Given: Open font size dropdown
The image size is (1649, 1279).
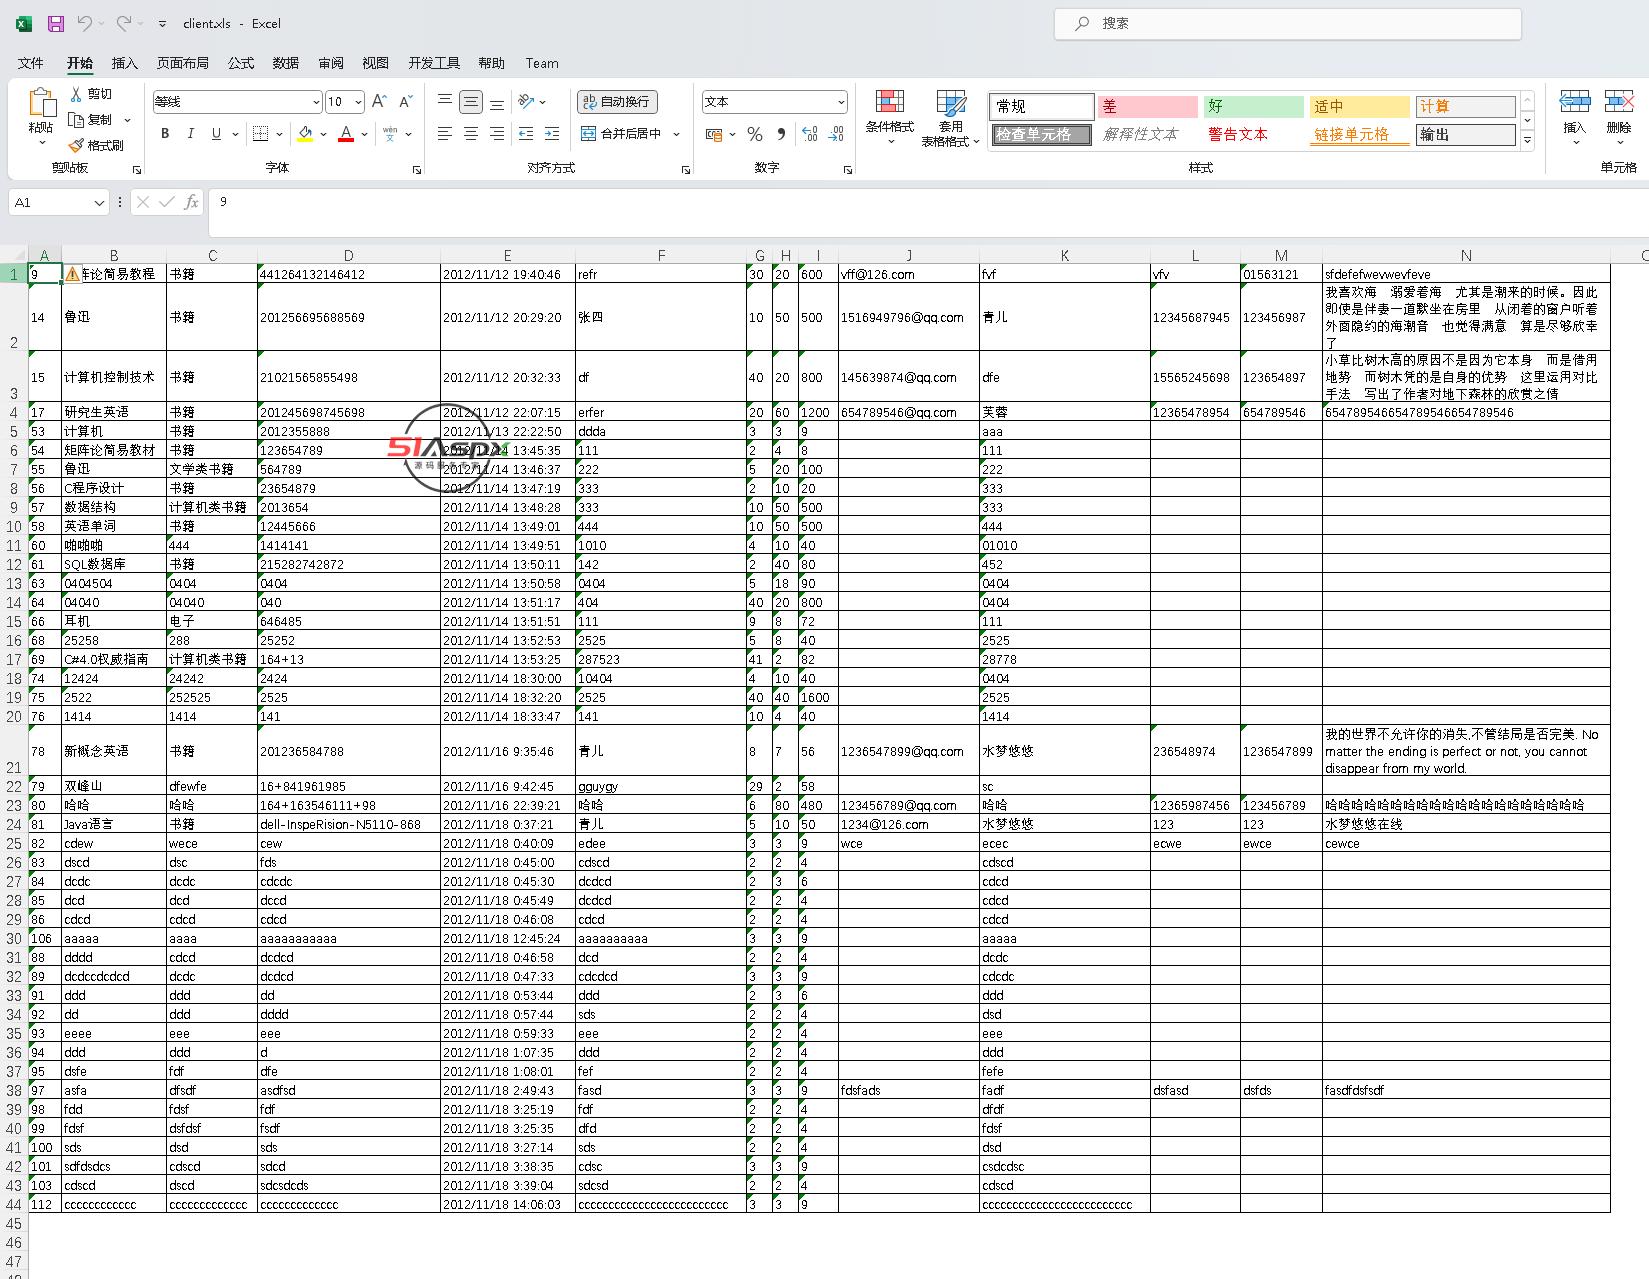Looking at the screenshot, I should [358, 102].
